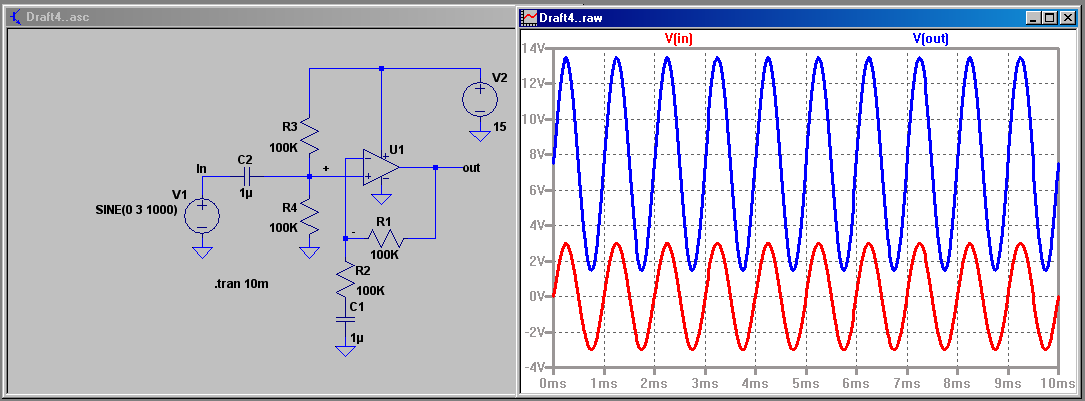The image size is (1085, 401).
Task: Minimize the Draft4..raw window
Action: [x=1033, y=18]
